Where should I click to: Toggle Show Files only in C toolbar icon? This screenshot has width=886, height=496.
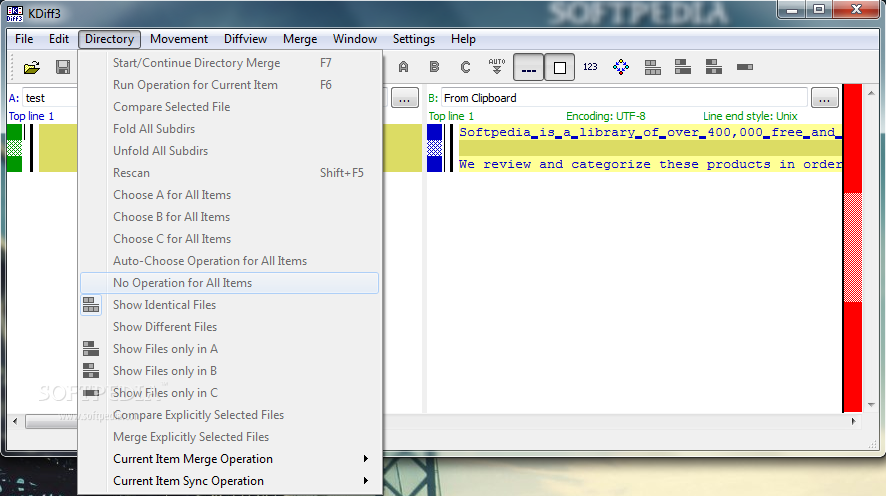click(745, 67)
